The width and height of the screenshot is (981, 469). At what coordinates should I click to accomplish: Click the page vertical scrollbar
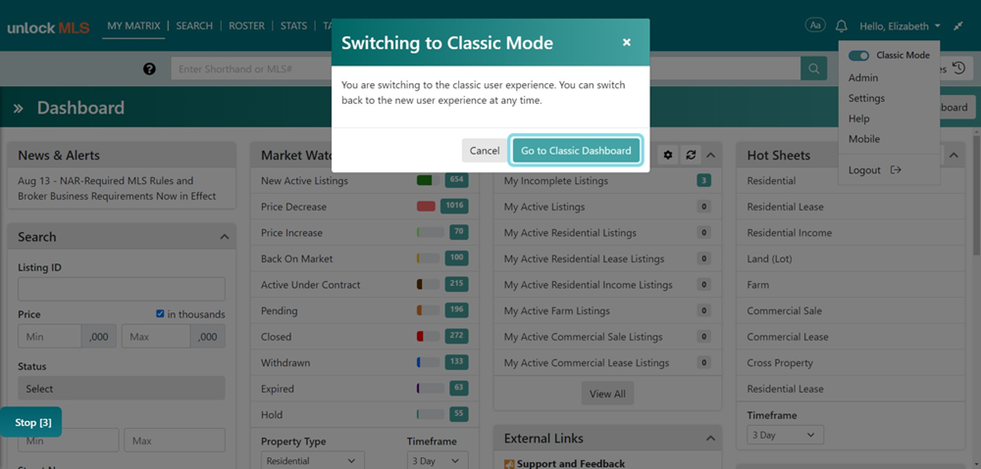tap(977, 194)
